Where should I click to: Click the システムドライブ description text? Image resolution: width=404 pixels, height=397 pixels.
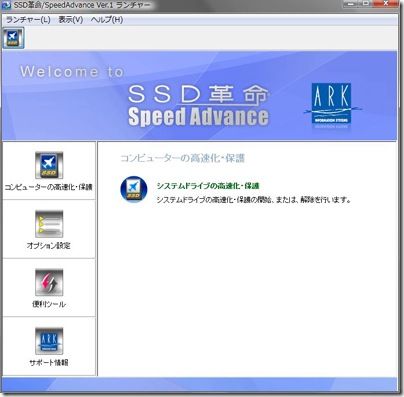pos(254,200)
